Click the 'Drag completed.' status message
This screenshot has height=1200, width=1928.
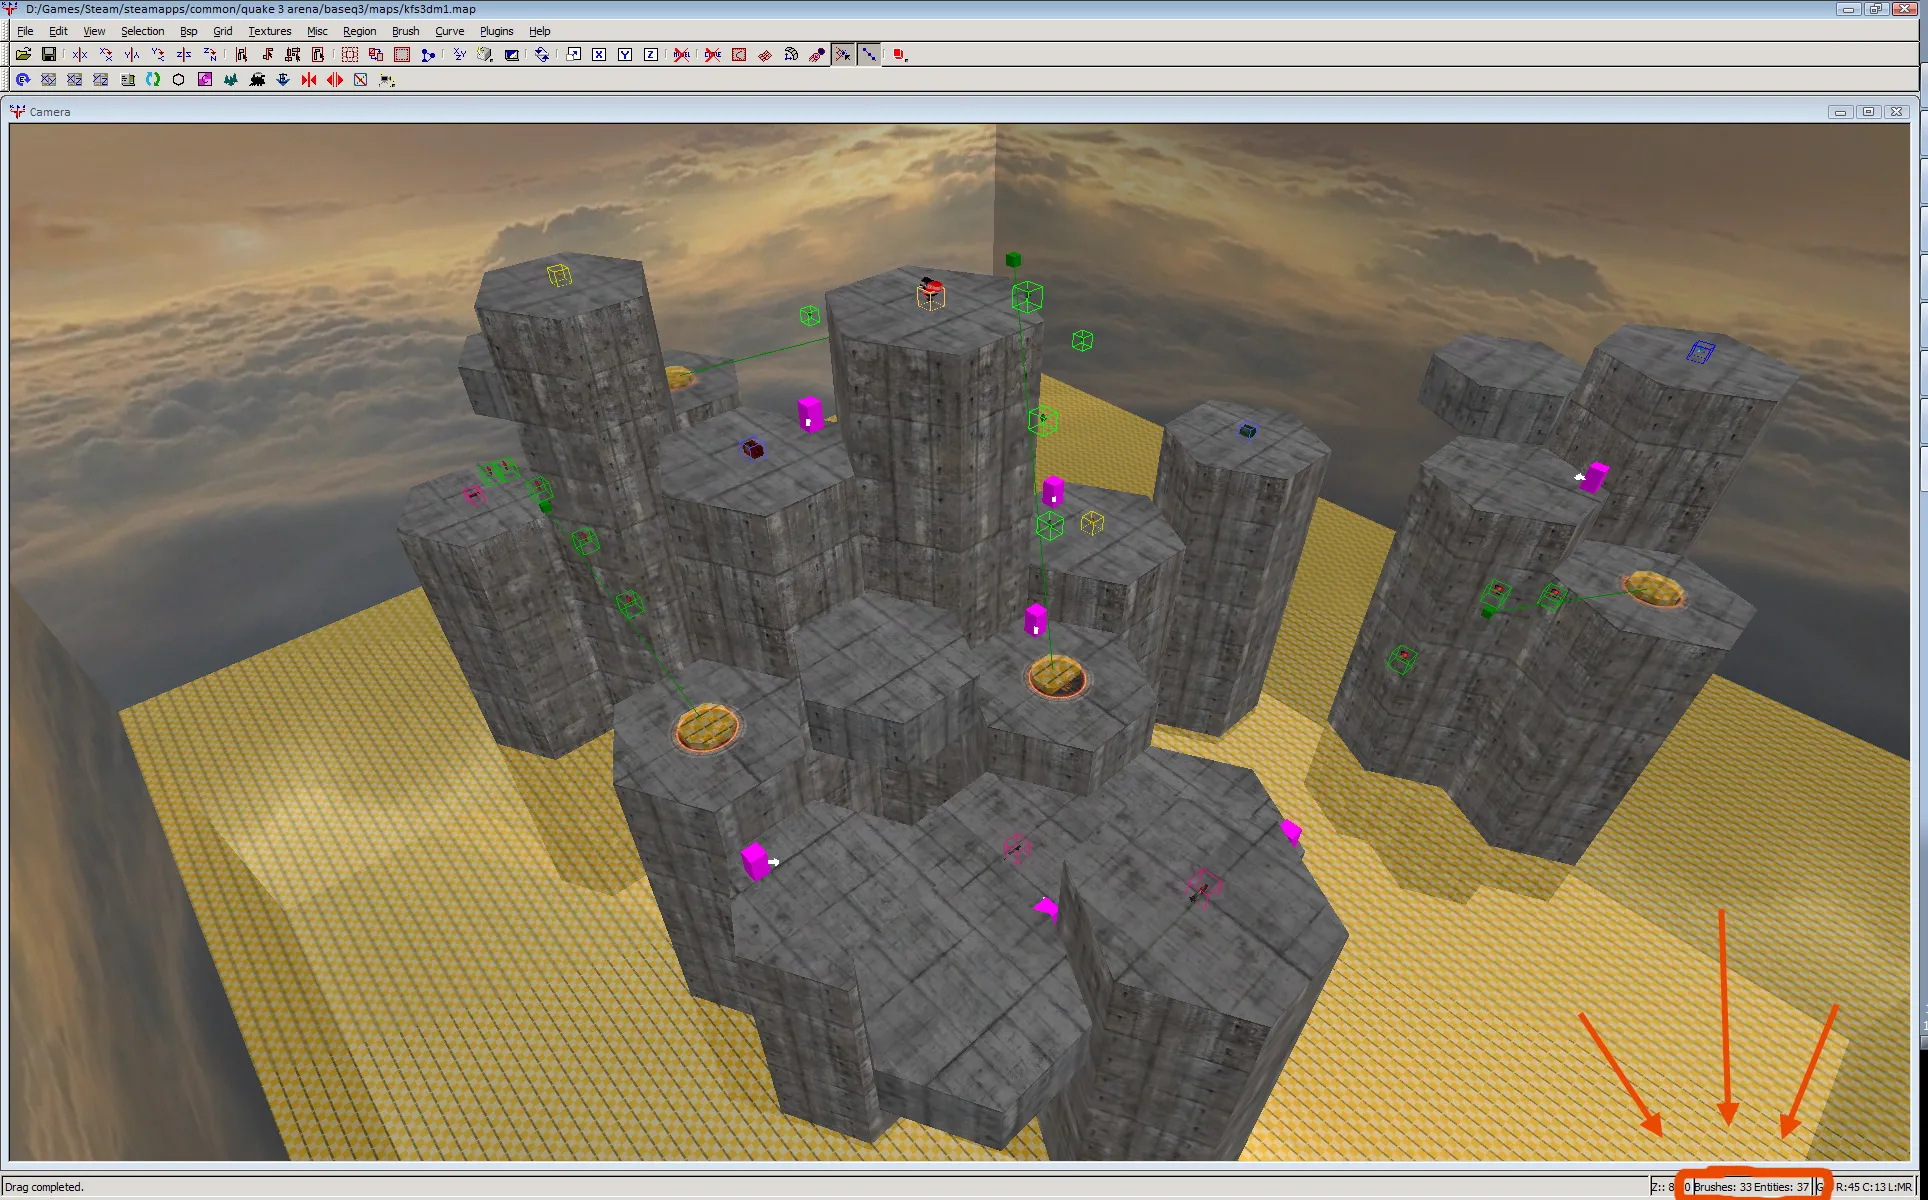(44, 1187)
